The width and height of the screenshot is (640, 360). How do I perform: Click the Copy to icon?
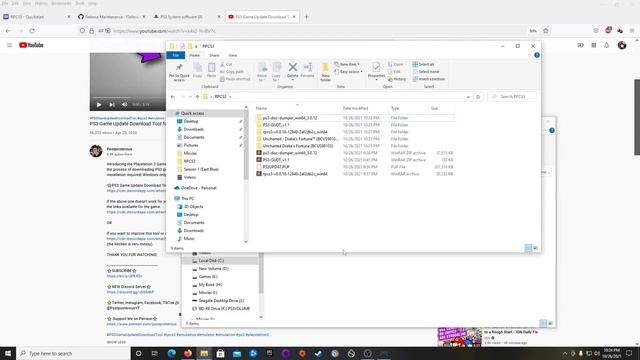(x=276, y=71)
